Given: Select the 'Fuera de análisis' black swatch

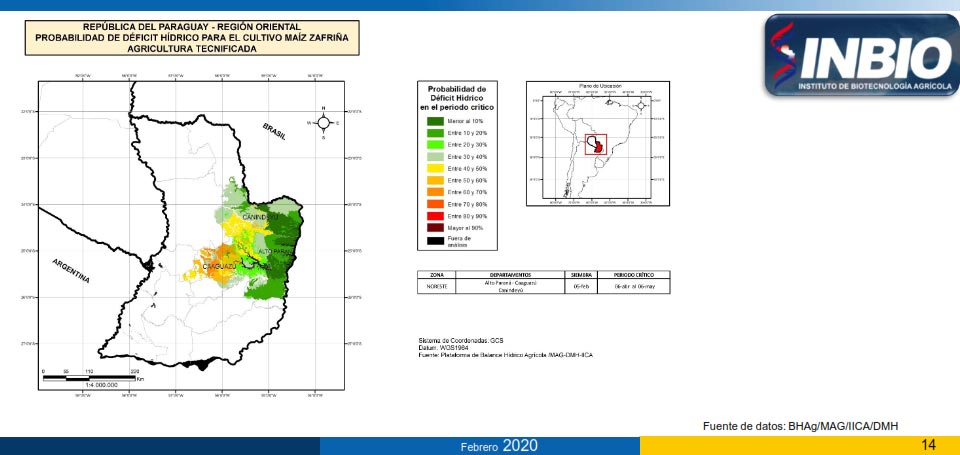Looking at the screenshot, I should (436, 240).
